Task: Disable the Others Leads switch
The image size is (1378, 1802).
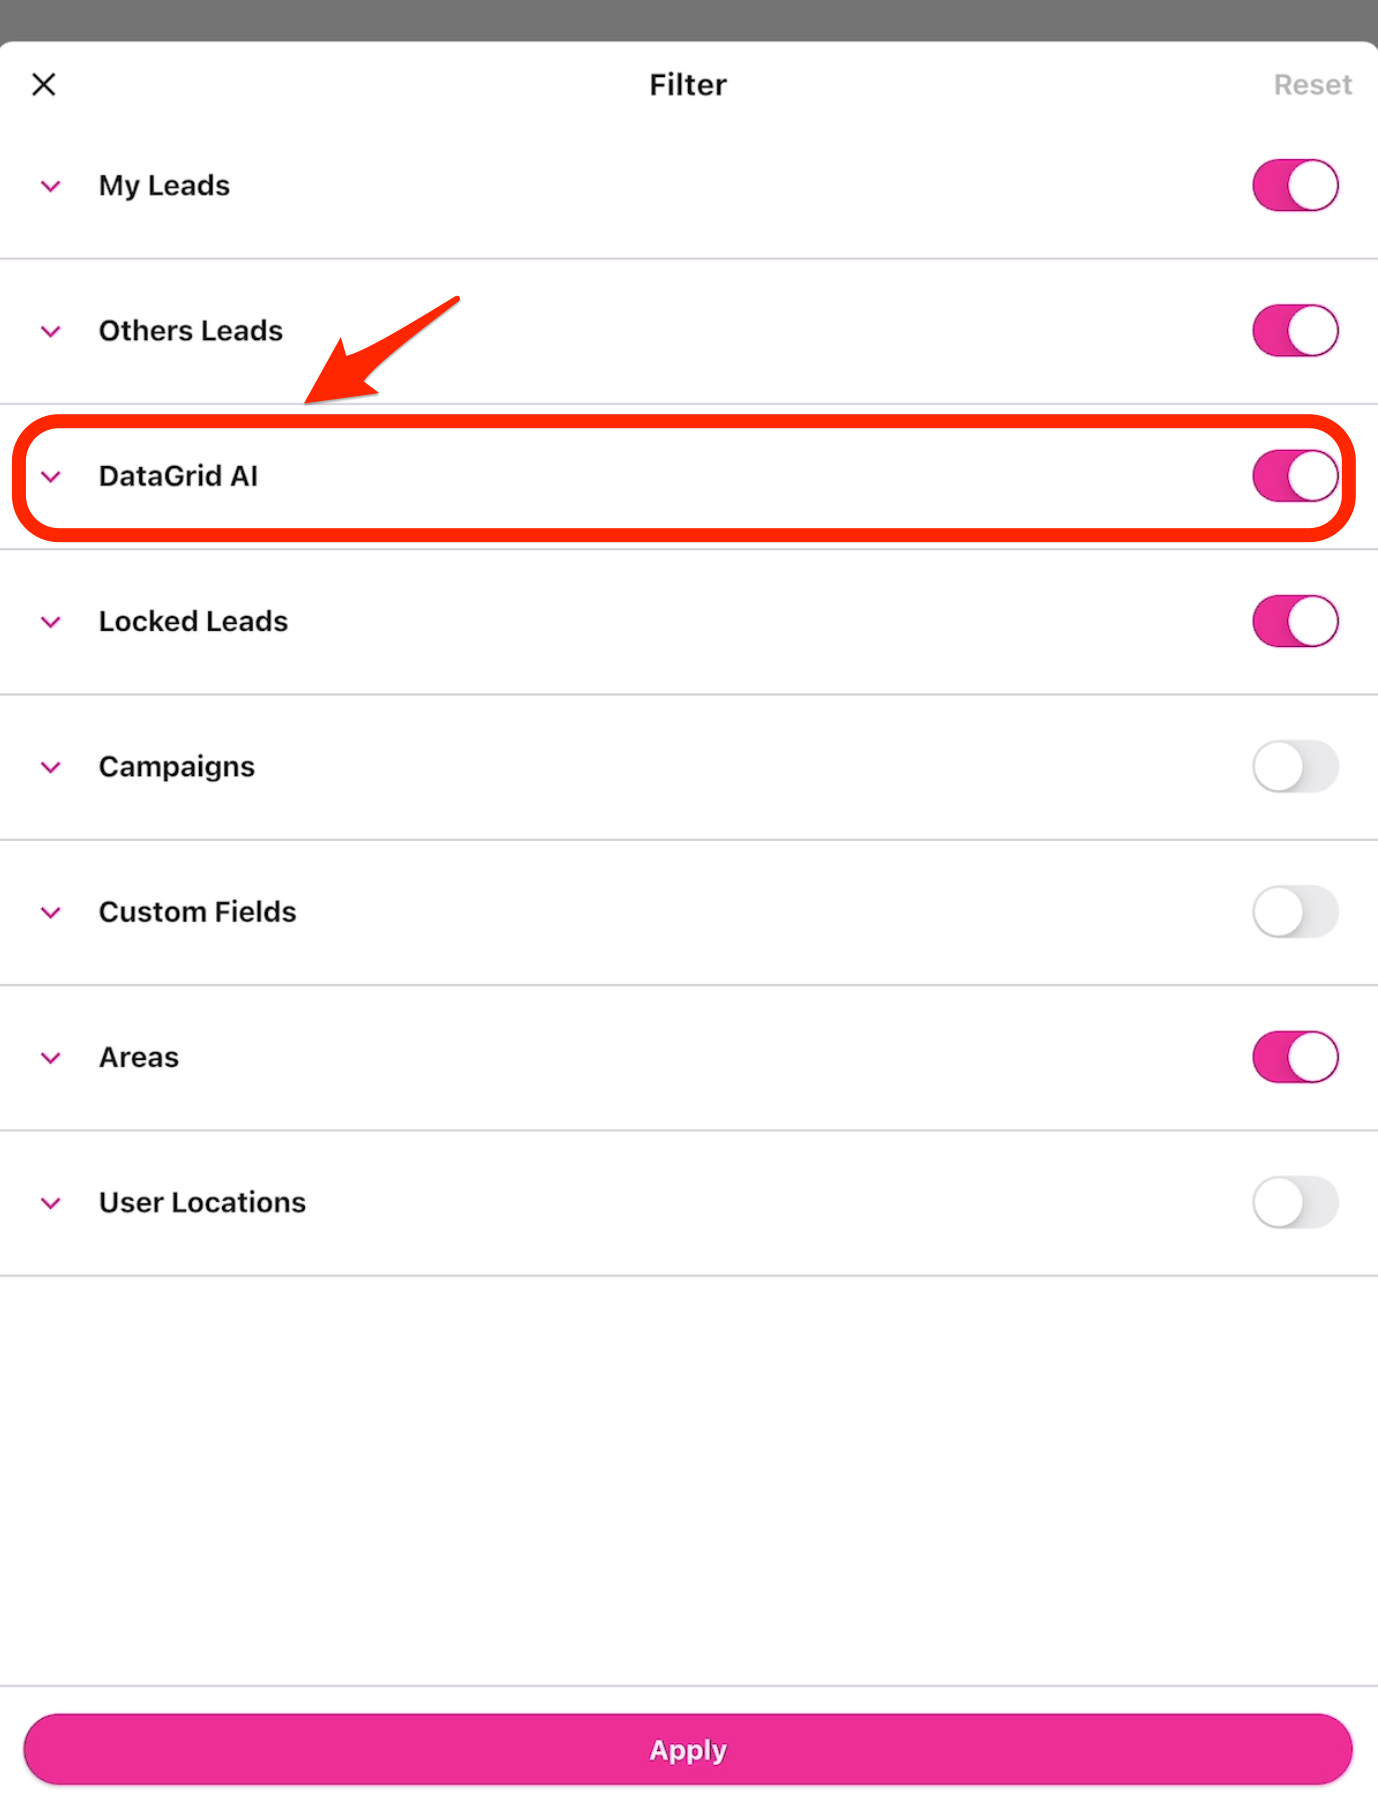Action: tap(1295, 331)
